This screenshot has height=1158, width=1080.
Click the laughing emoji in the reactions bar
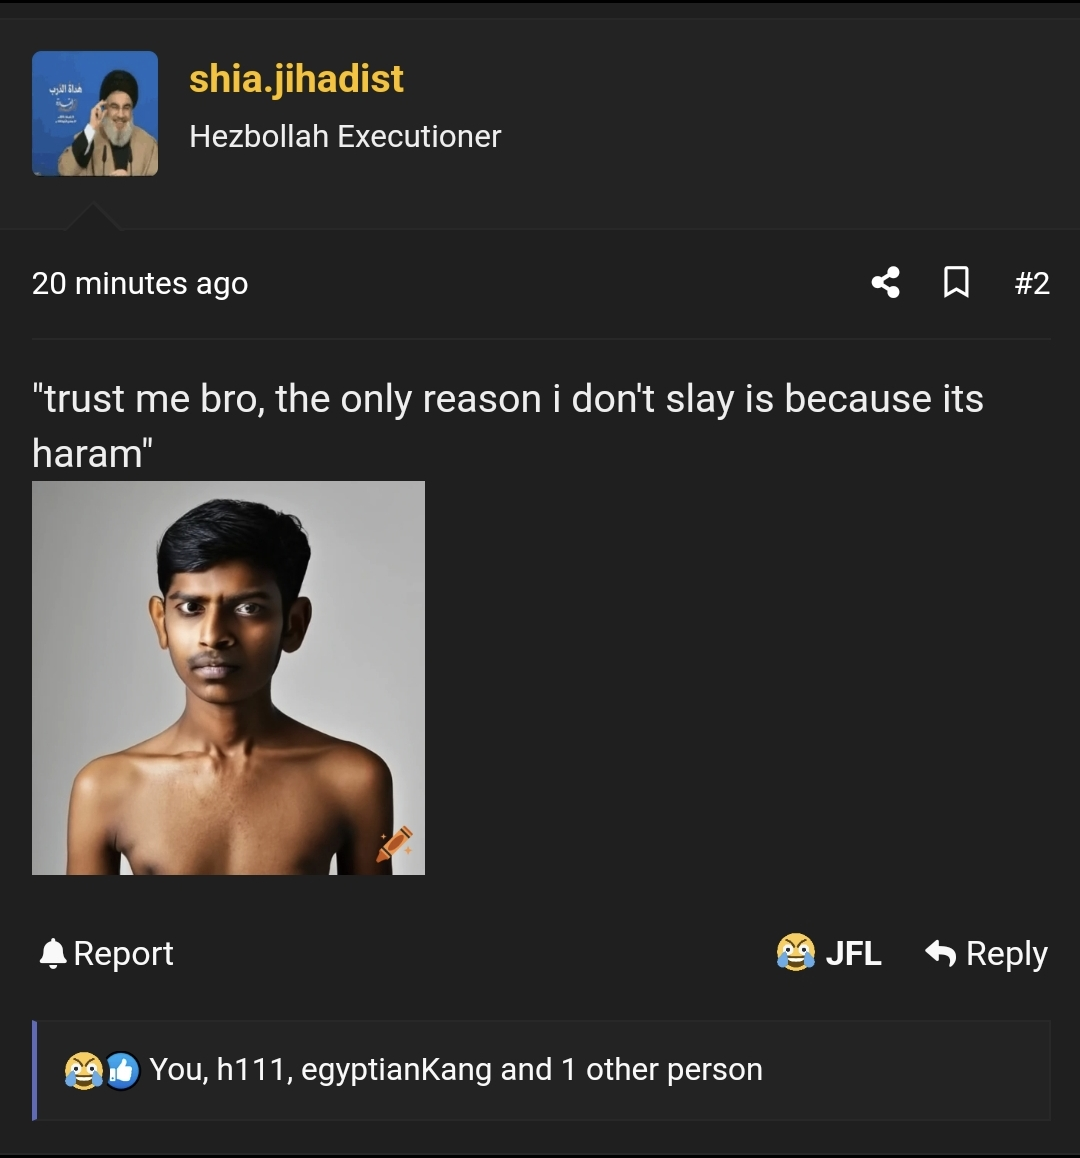click(82, 1071)
